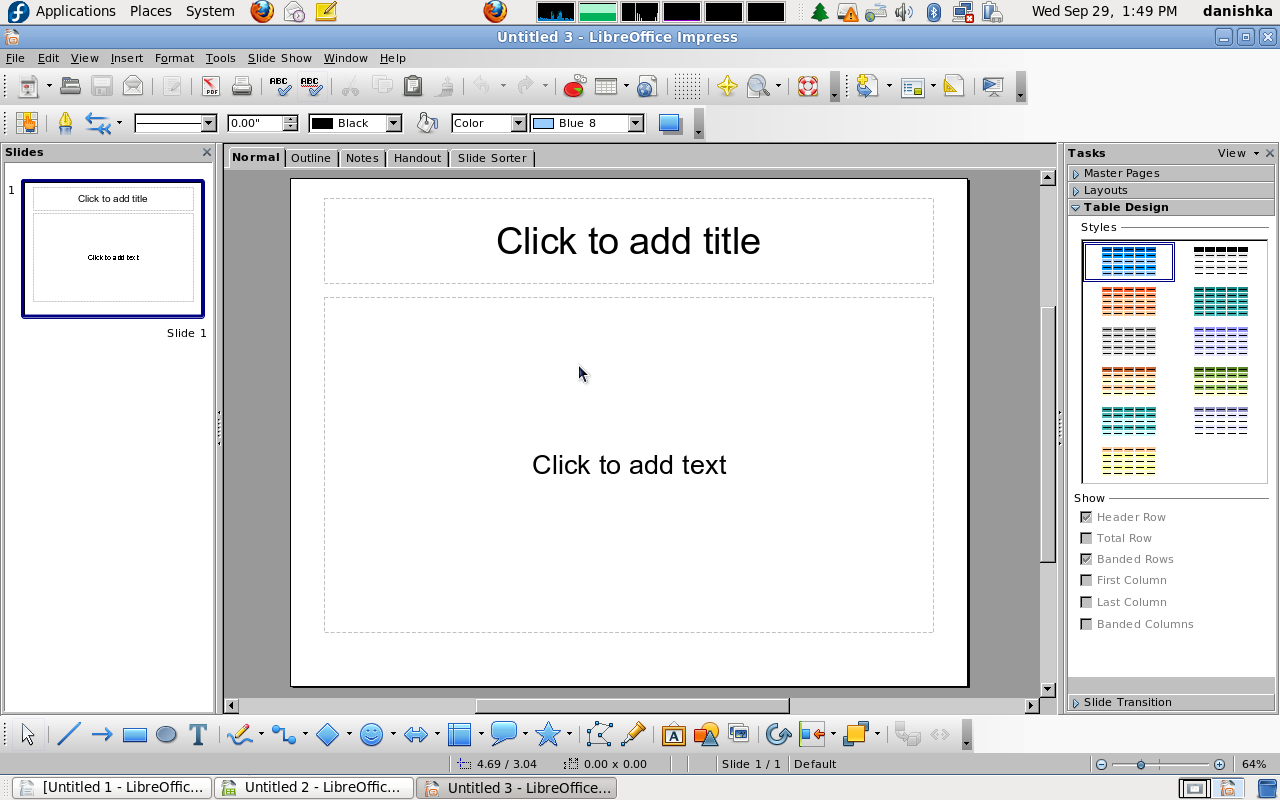Screen dimensions: 1280x800
Task: Adjust the zoom slider handle
Action: coord(1141,764)
